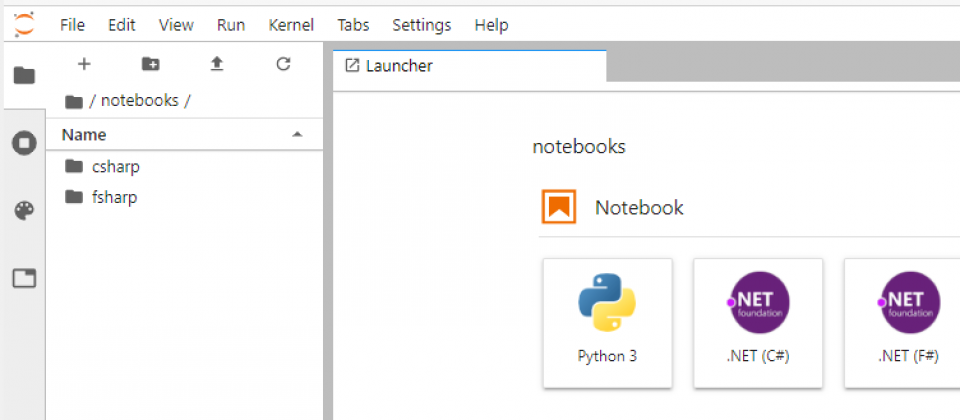The width and height of the screenshot is (960, 420).
Task: Open the Commands palette sidebar icon
Action: (24, 211)
